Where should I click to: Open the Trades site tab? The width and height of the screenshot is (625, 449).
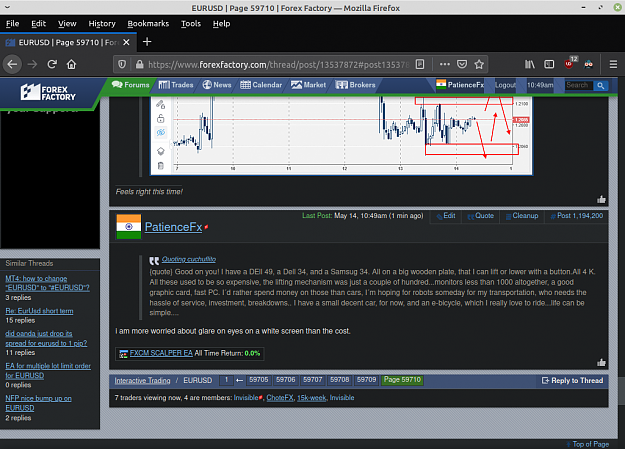[x=176, y=85]
